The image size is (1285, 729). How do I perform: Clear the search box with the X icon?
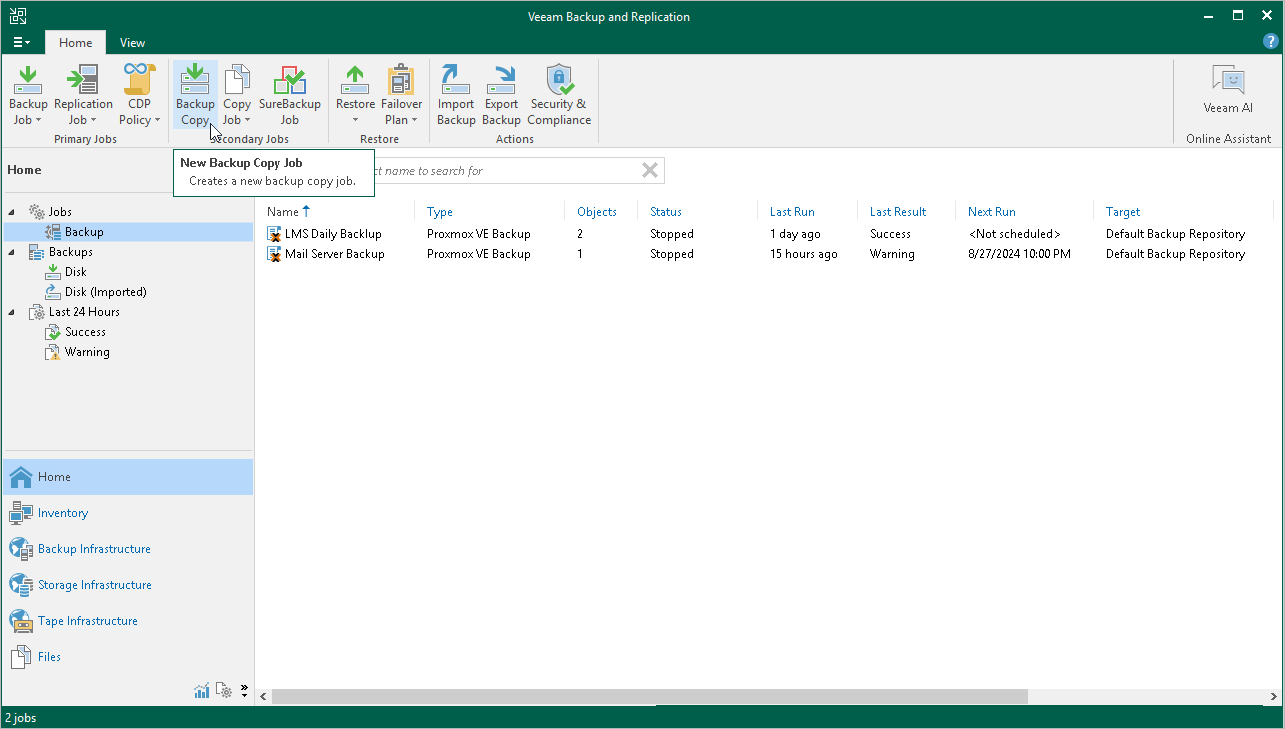650,170
